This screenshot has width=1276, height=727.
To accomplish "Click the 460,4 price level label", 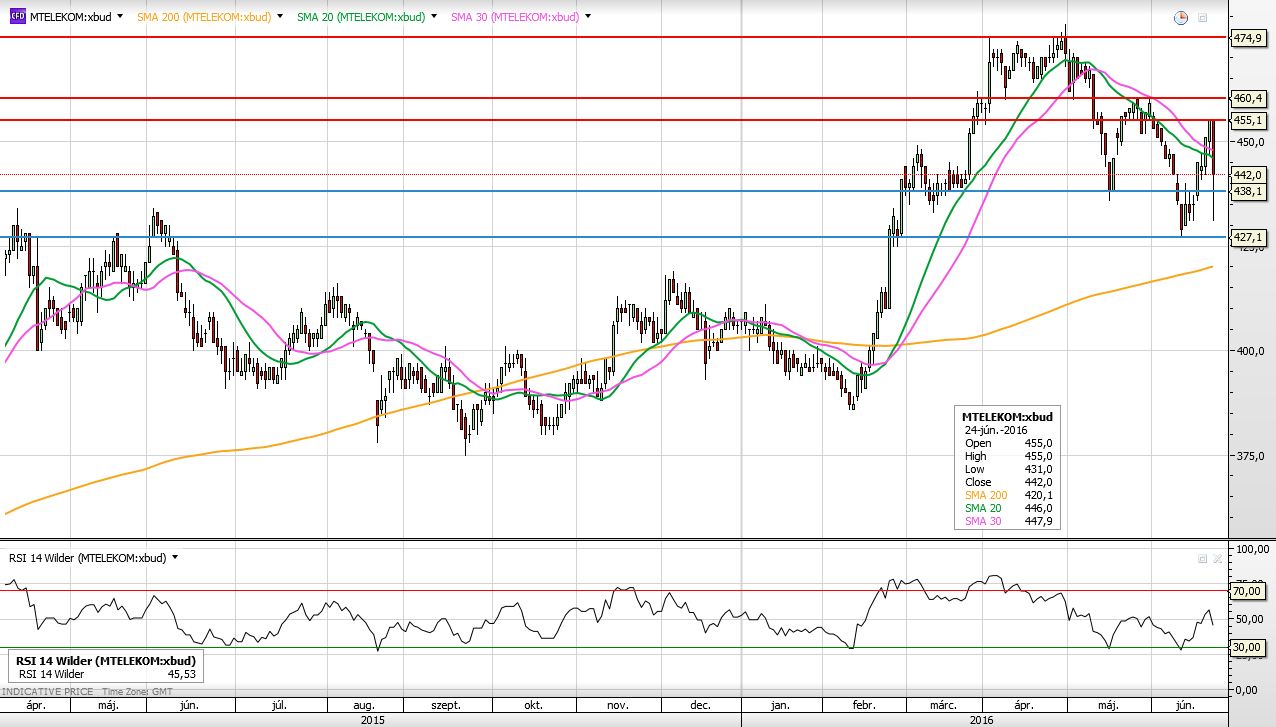I will coord(1248,98).
